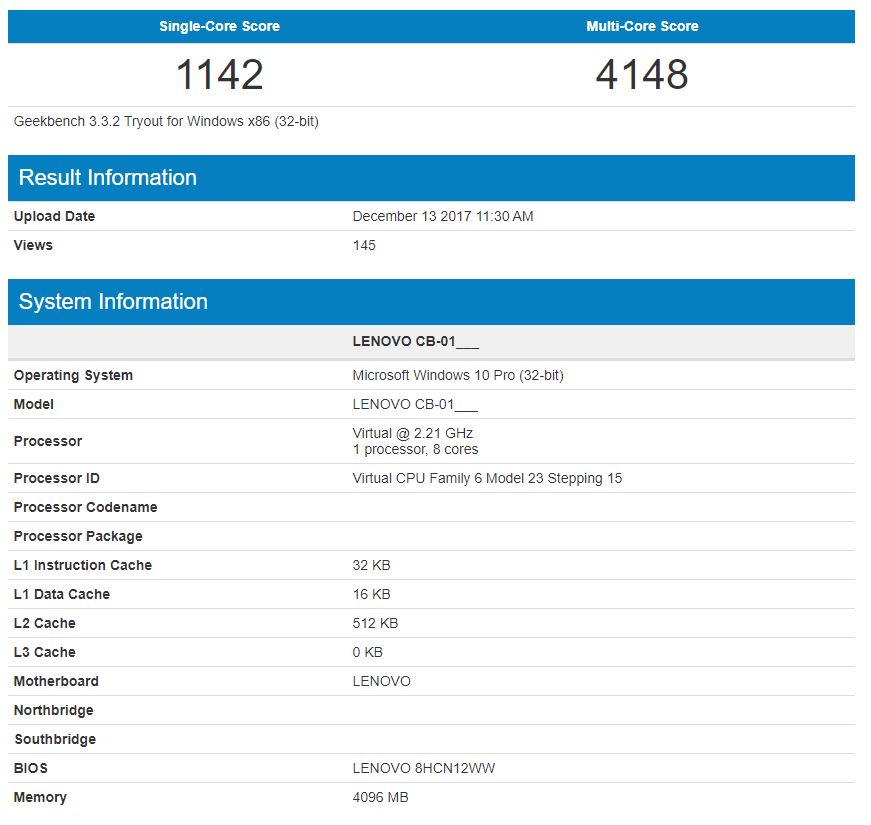Click the L1 Instruction Cache label
The height and width of the screenshot is (825, 871).
tap(82, 565)
